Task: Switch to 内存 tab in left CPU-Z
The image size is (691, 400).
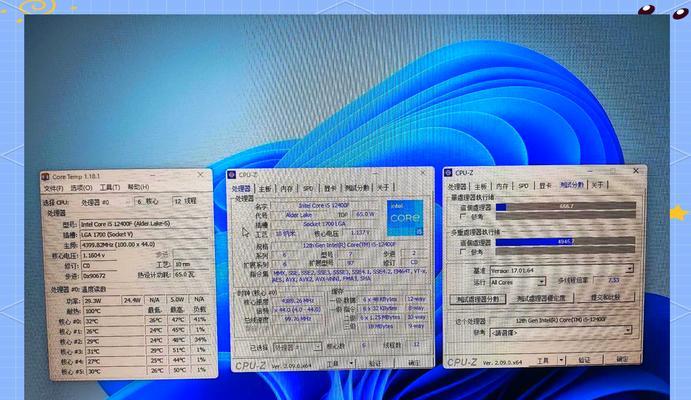Action: pos(286,189)
